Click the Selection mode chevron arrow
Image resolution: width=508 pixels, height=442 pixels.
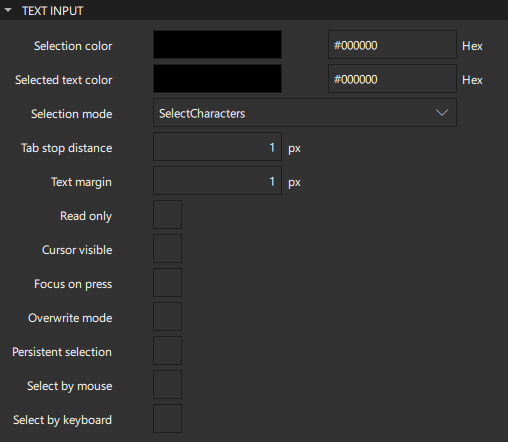(442, 113)
